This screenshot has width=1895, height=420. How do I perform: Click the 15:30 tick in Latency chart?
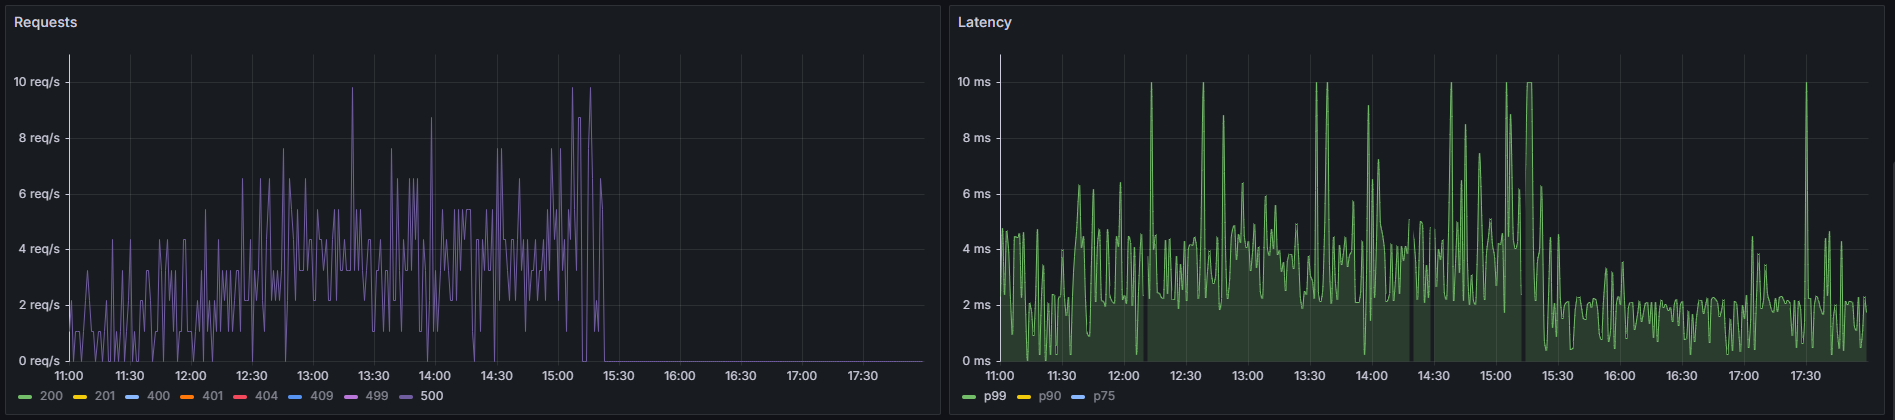(1558, 376)
